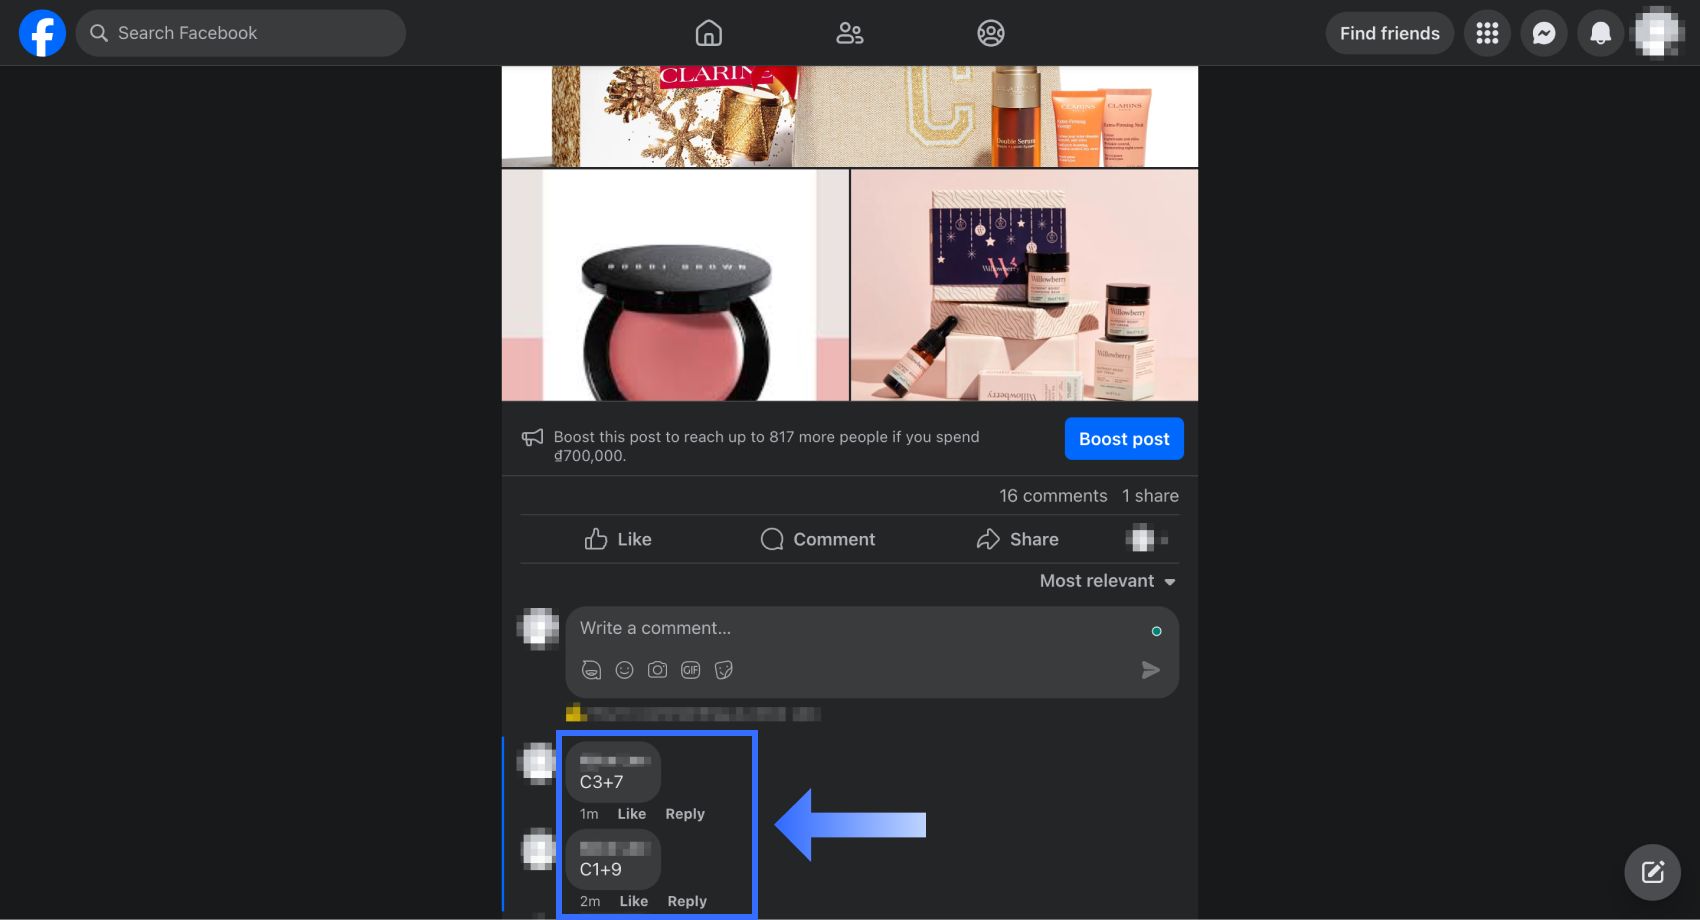The height and width of the screenshot is (920, 1700).
Task: Click the Search Facebook field
Action: [x=241, y=33]
